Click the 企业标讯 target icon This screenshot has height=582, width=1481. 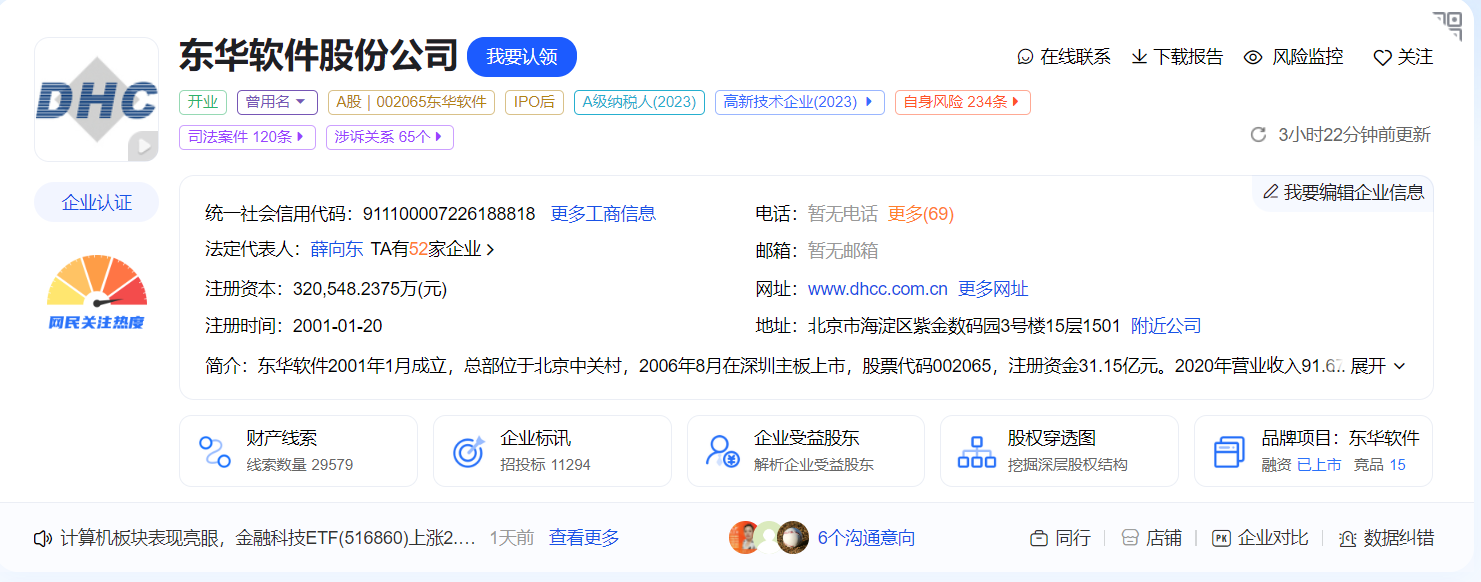click(x=469, y=451)
